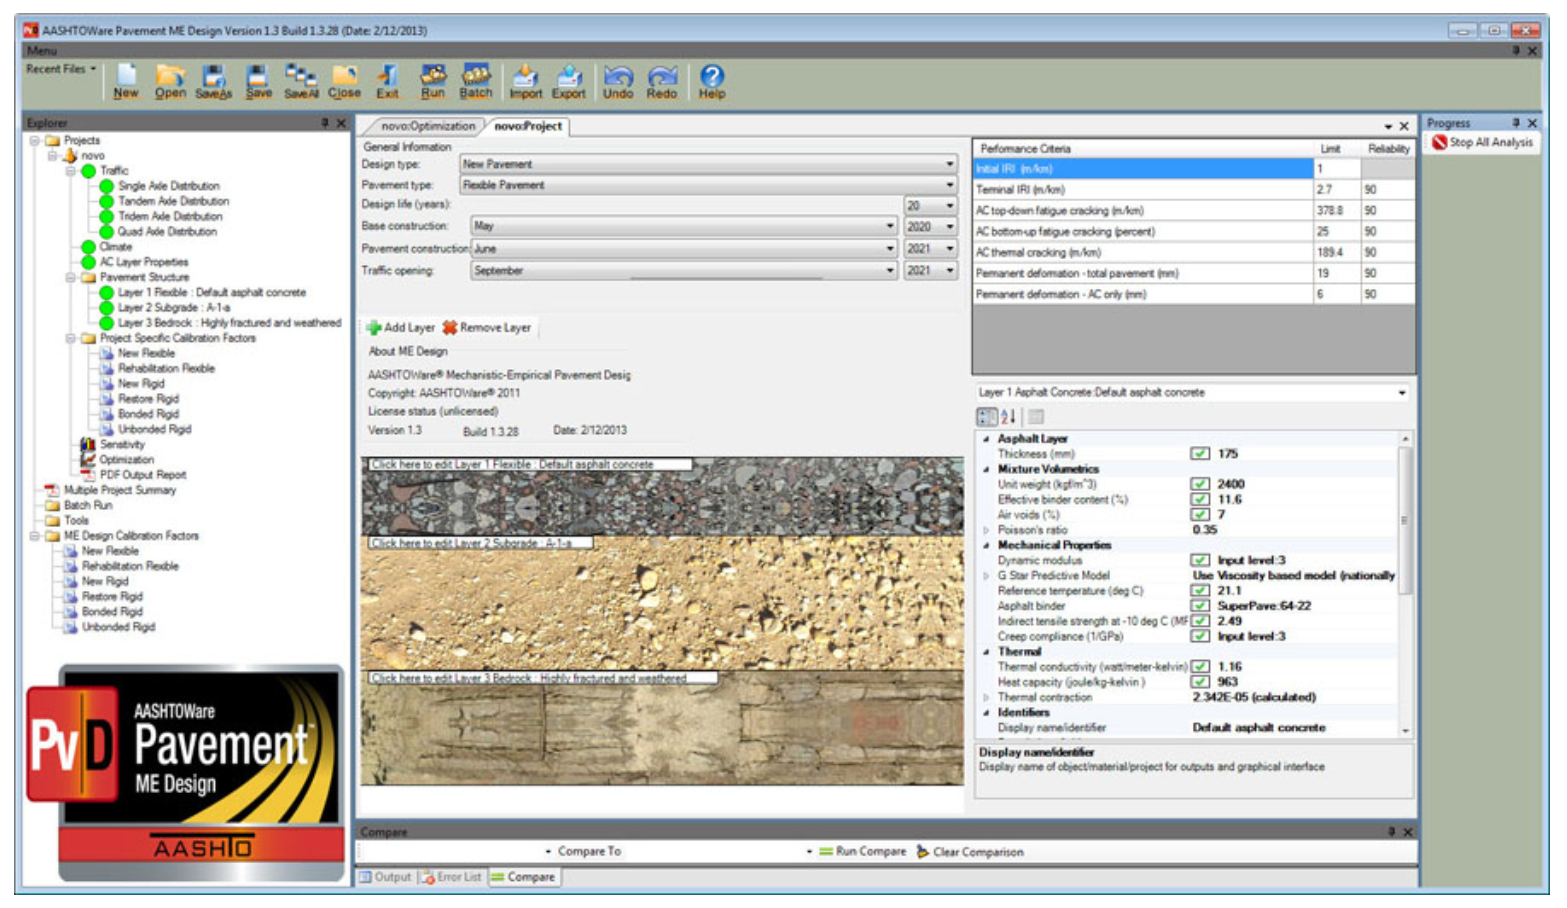
Task: Select the Initial IRI criteria row
Action: point(1193,169)
